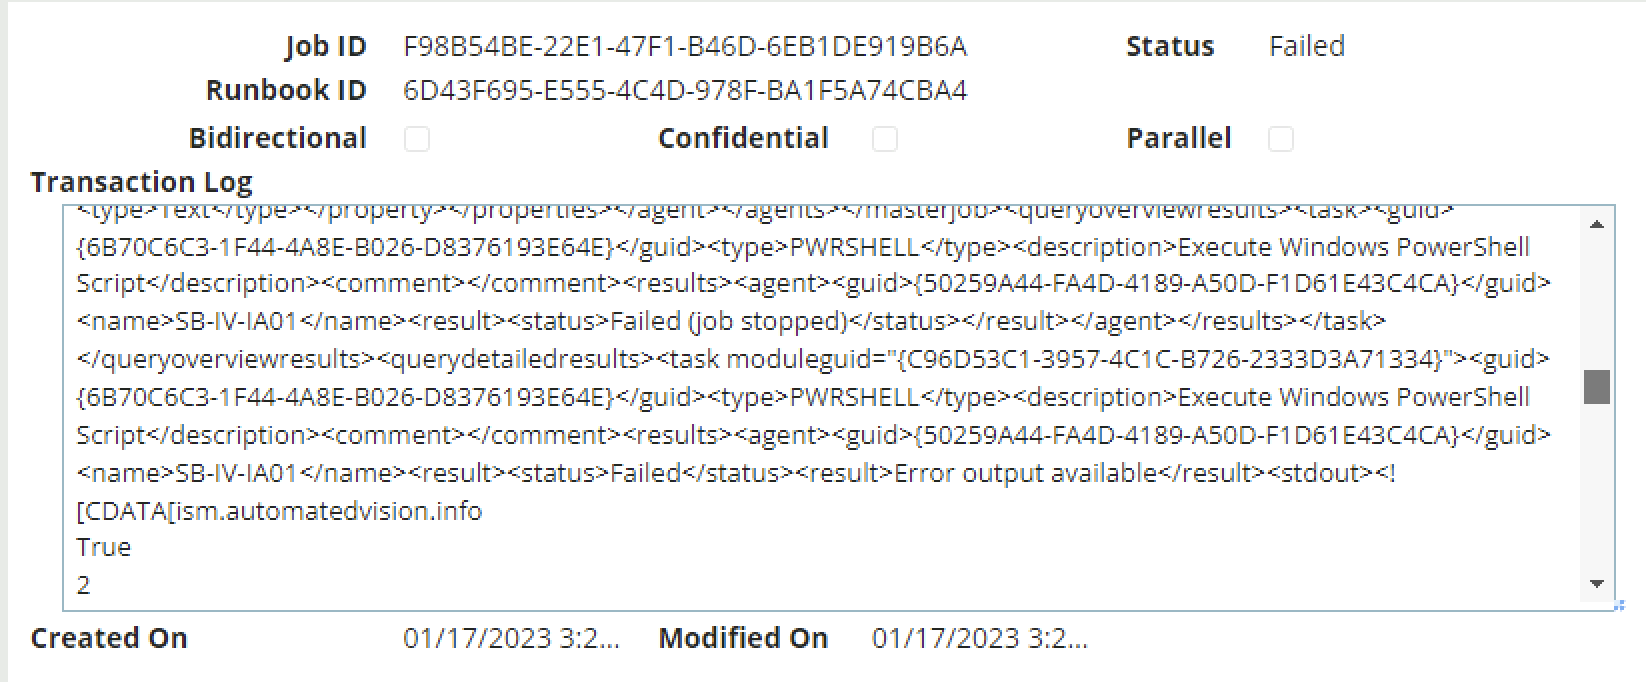Click the Modified On date value
This screenshot has width=1646, height=682.
[x=980, y=638]
